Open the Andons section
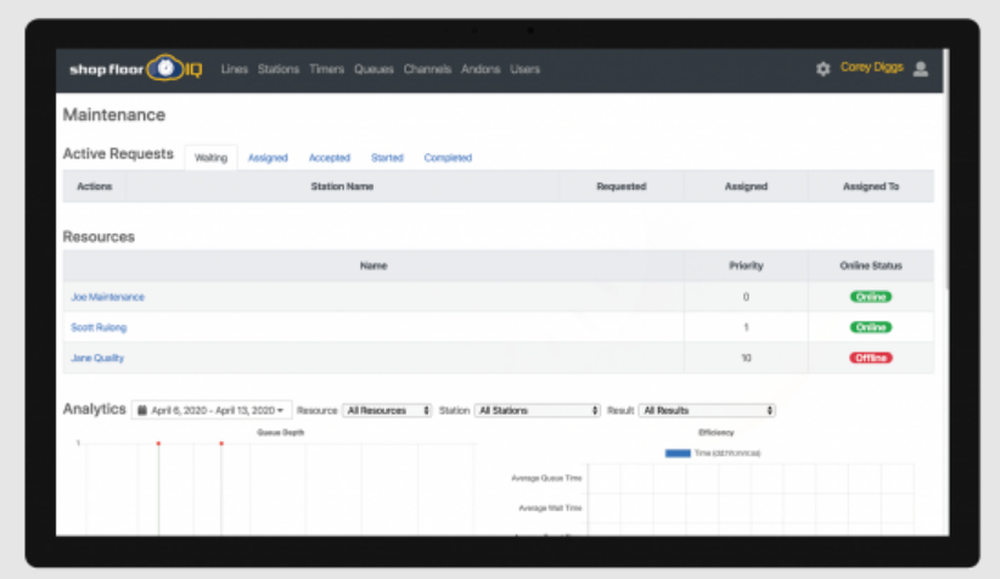Image resolution: width=1000 pixels, height=579 pixels. pyautogui.click(x=481, y=69)
